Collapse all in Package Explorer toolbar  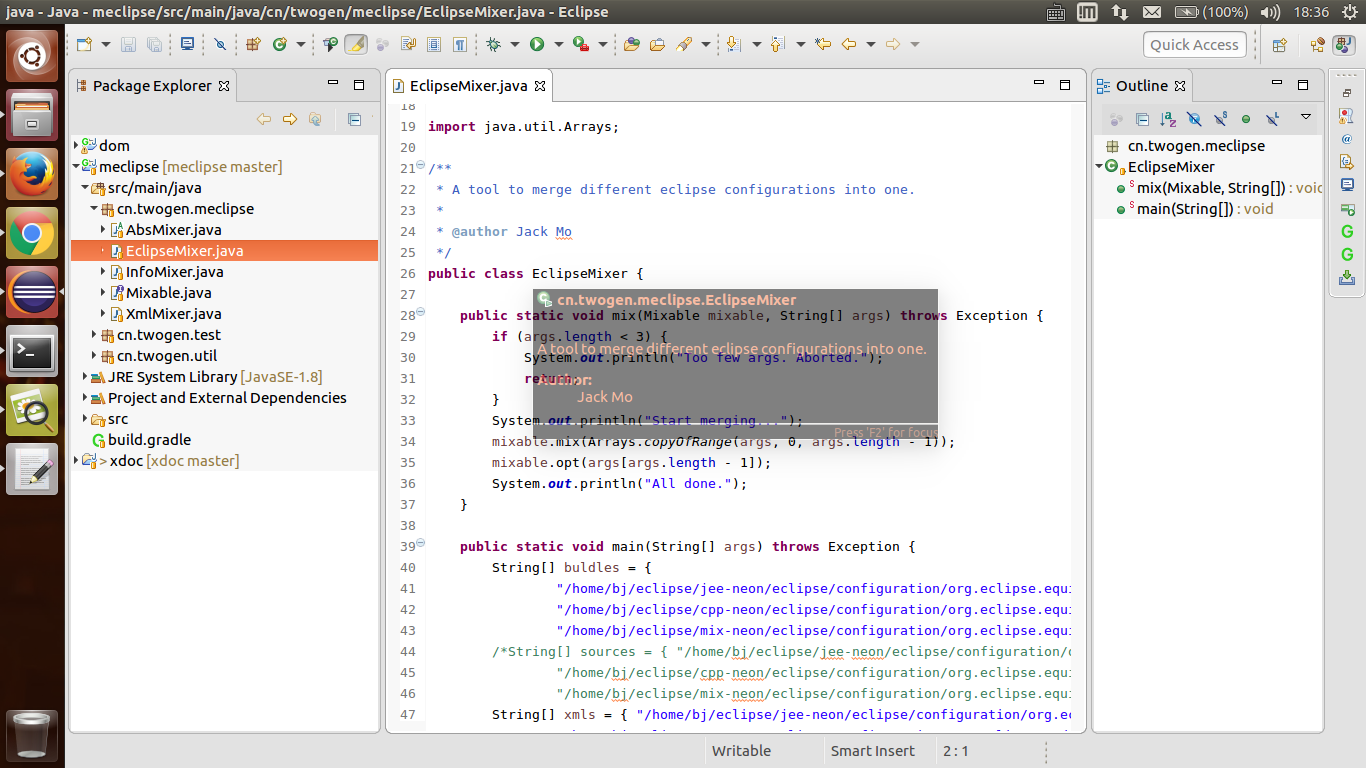[354, 119]
